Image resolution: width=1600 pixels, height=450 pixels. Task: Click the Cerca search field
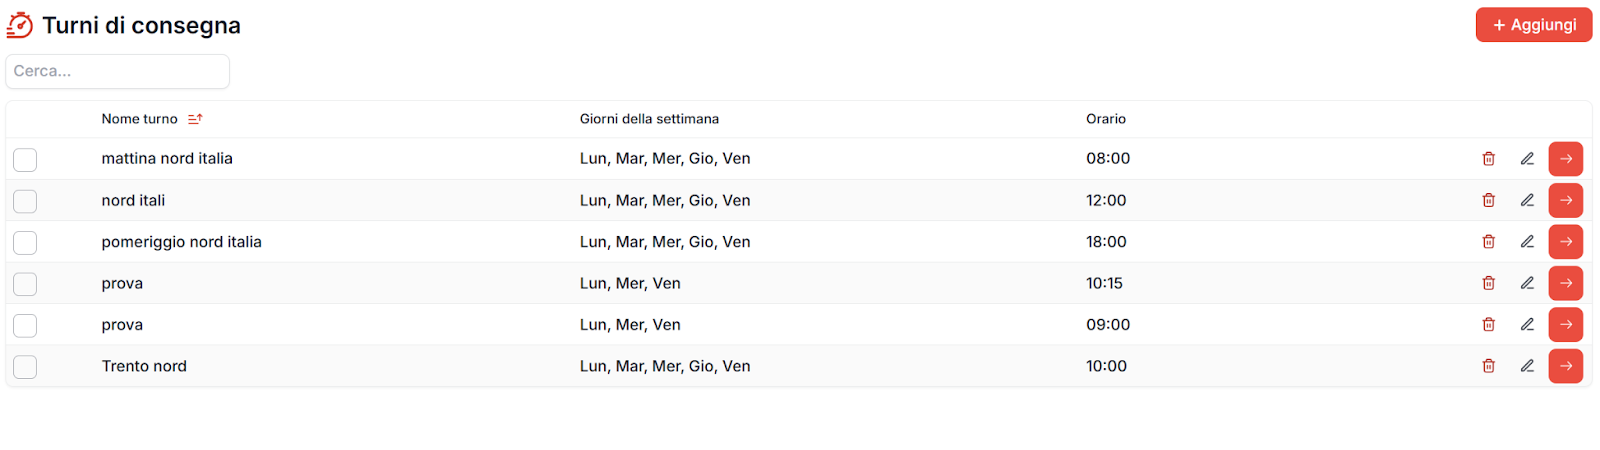[x=117, y=71]
